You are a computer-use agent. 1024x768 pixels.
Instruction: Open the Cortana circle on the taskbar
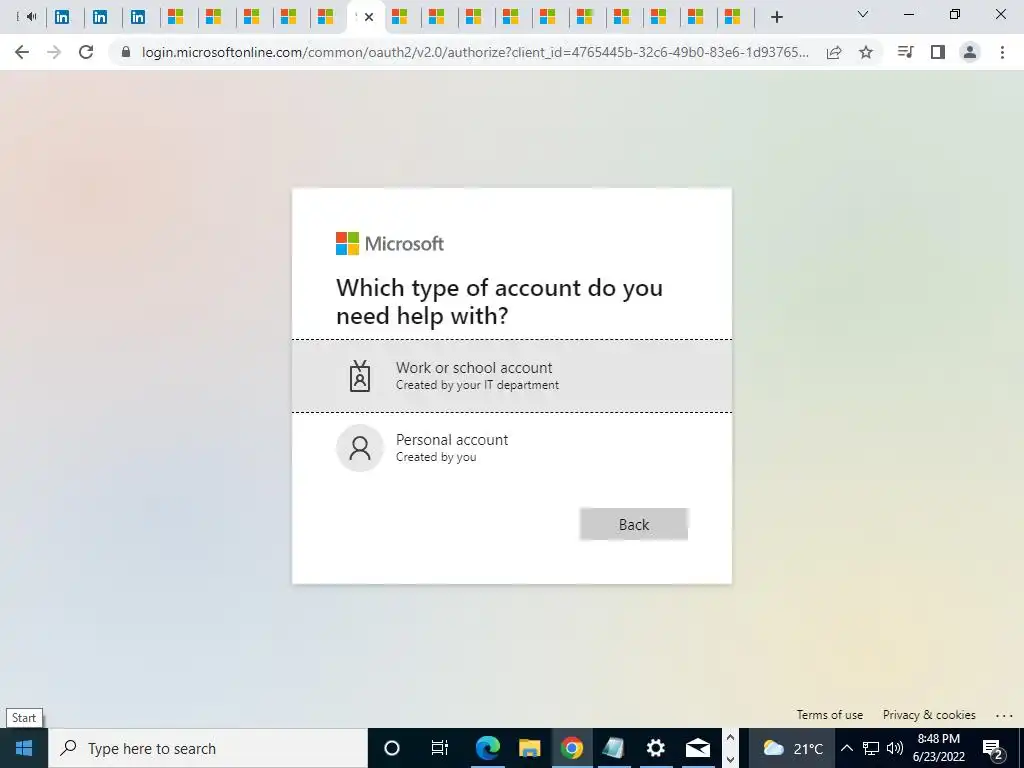[392, 748]
